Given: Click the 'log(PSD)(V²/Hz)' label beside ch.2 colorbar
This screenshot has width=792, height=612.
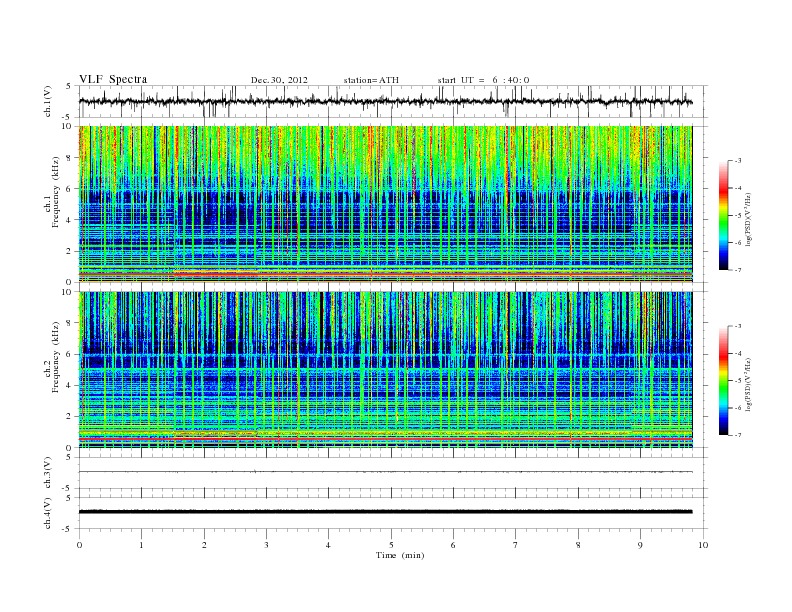Looking at the screenshot, I should (748, 384).
